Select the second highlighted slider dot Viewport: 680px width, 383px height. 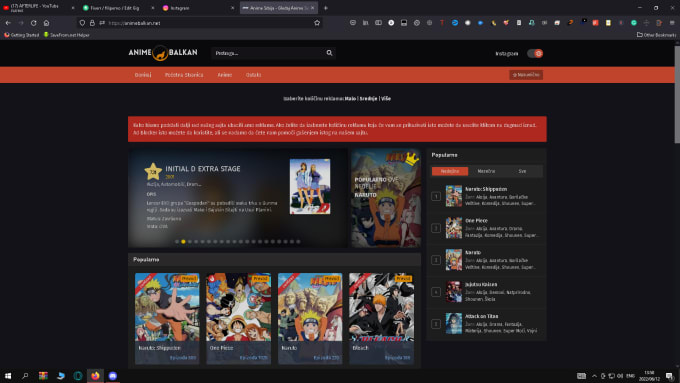click(183, 242)
